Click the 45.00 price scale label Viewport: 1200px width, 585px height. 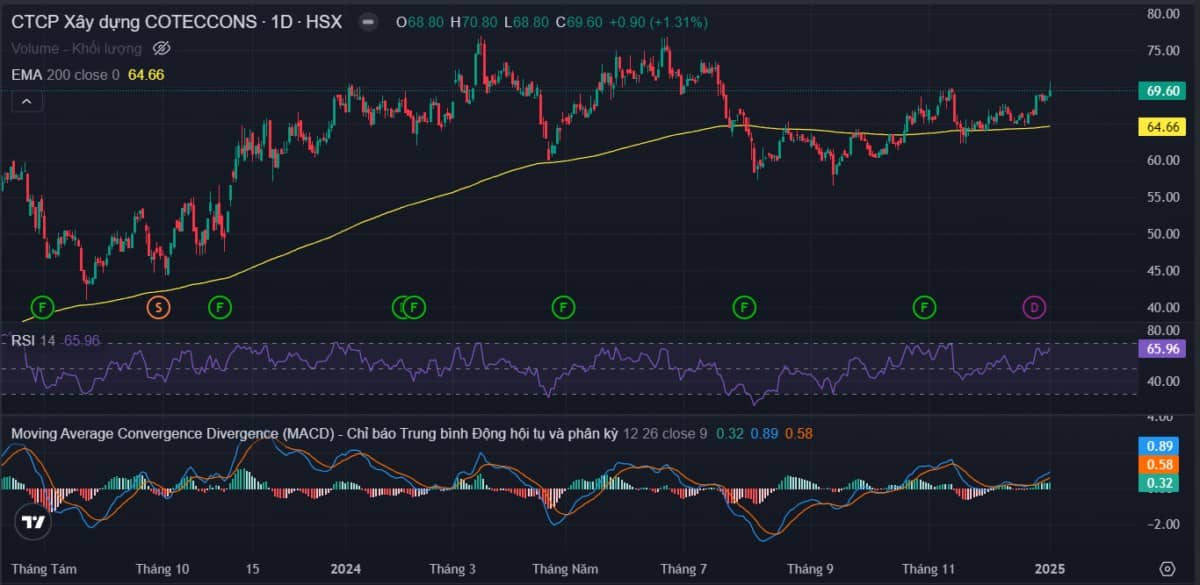click(x=1163, y=271)
